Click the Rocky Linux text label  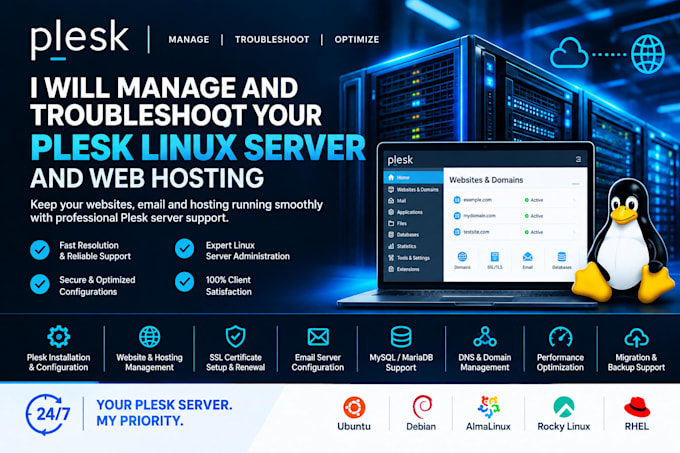click(564, 427)
